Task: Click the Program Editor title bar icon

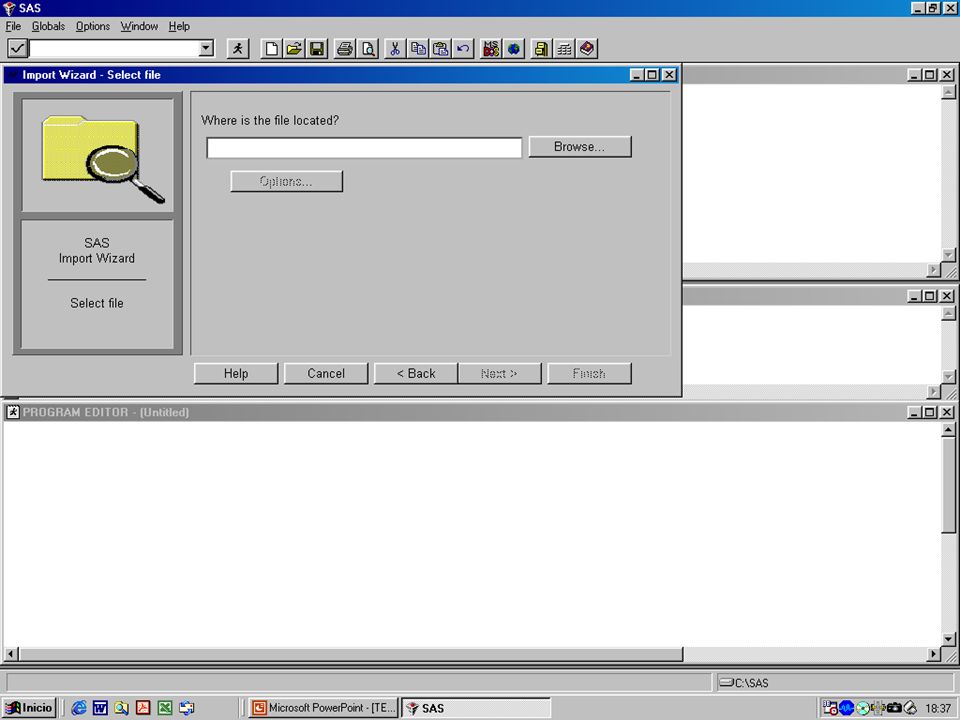Action: point(13,412)
